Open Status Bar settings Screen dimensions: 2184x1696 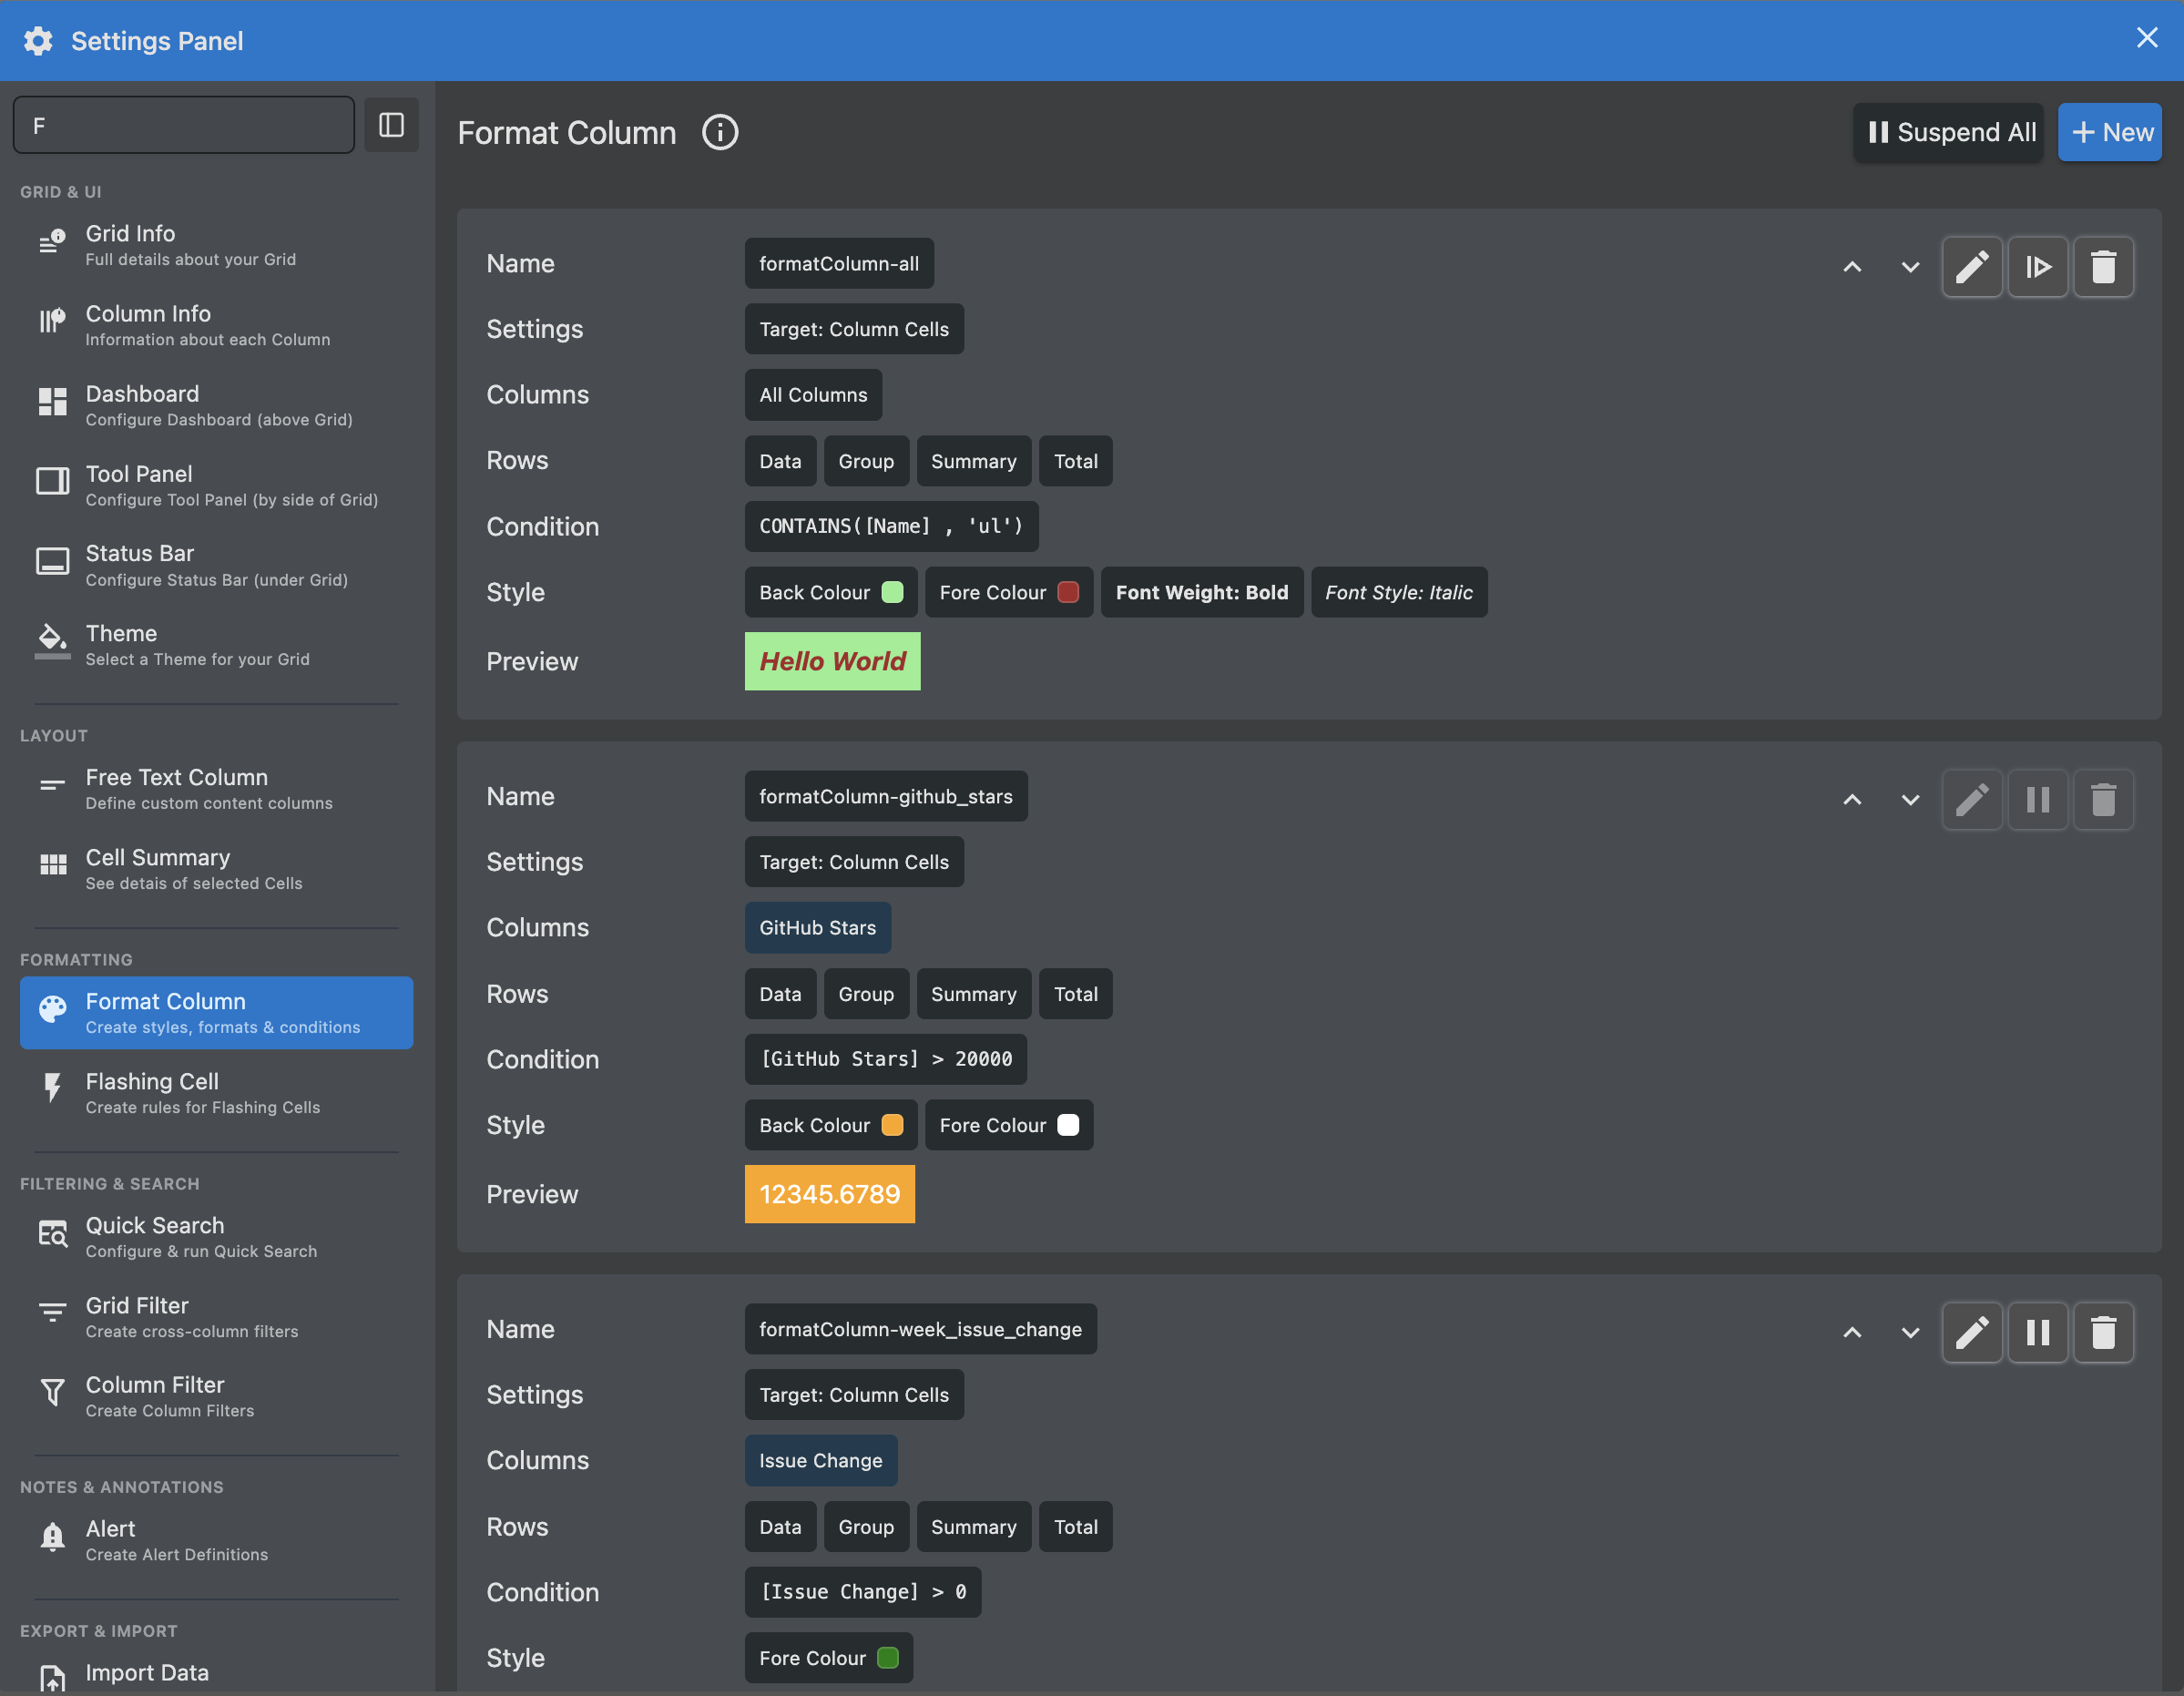tap(216, 565)
